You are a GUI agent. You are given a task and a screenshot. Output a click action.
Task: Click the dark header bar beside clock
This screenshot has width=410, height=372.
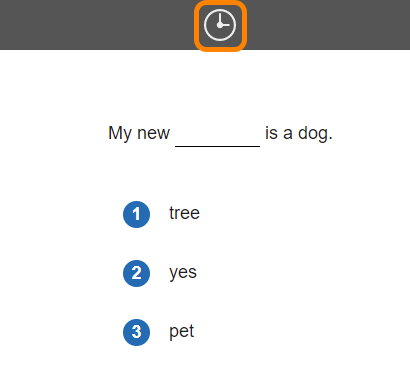97,25
